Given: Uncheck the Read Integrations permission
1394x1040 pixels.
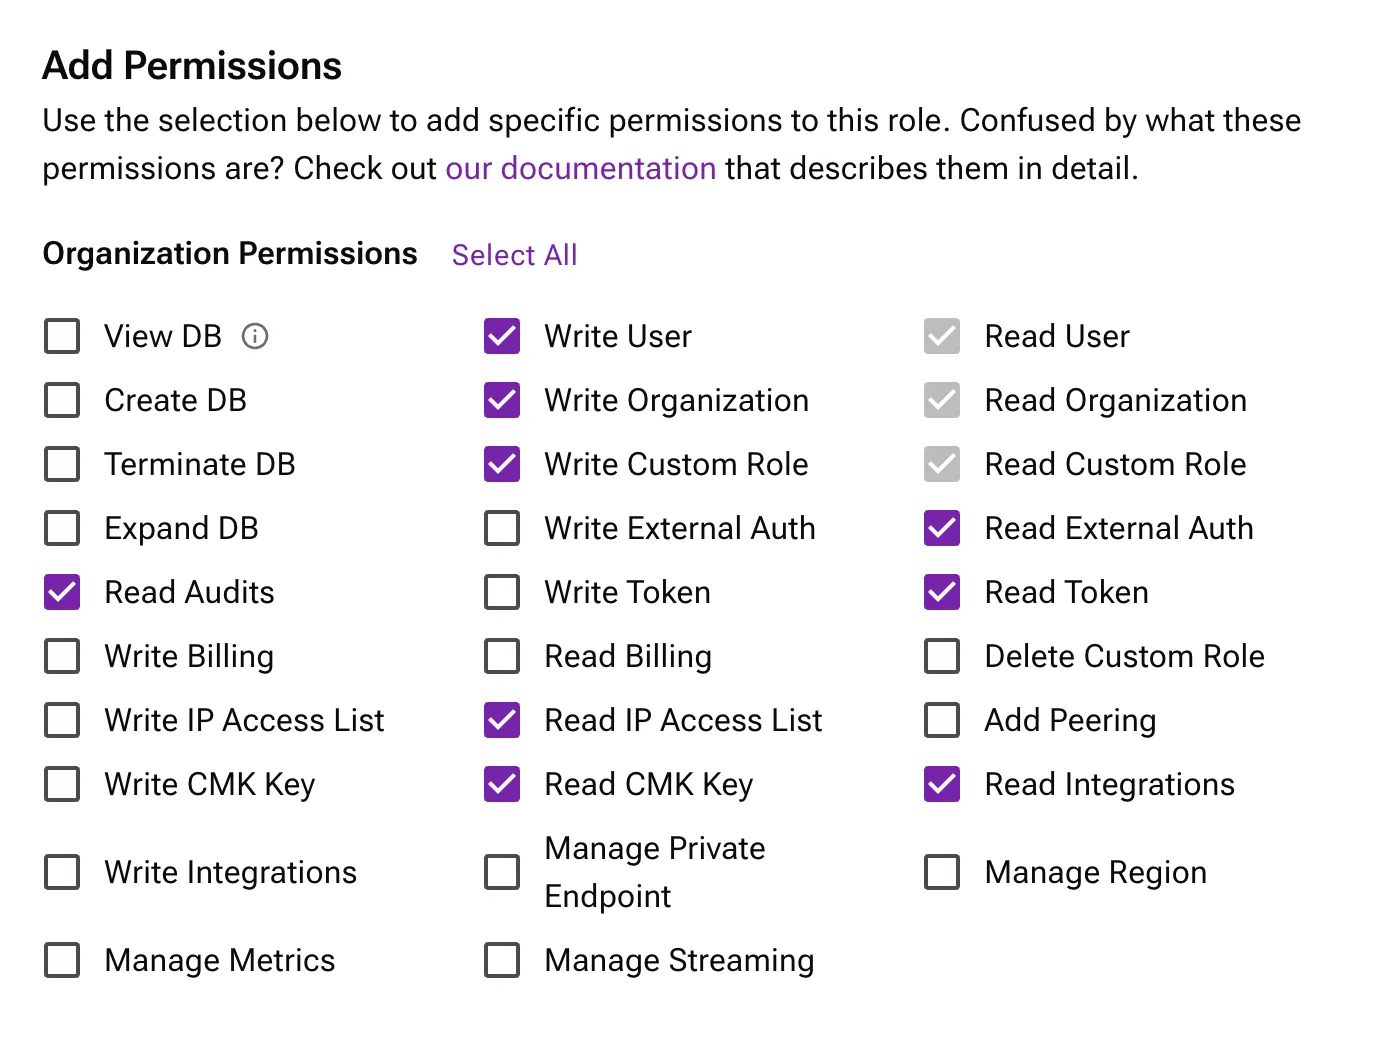Looking at the screenshot, I should click(942, 784).
